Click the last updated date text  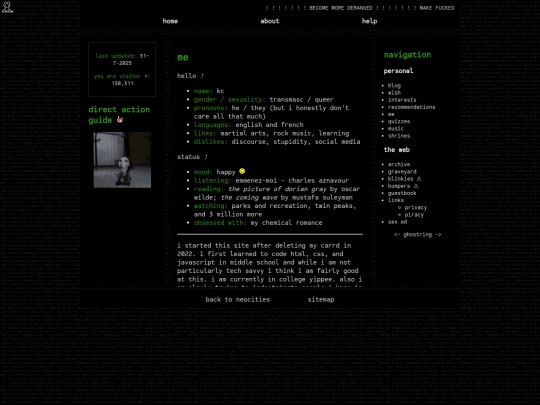click(x=122, y=59)
